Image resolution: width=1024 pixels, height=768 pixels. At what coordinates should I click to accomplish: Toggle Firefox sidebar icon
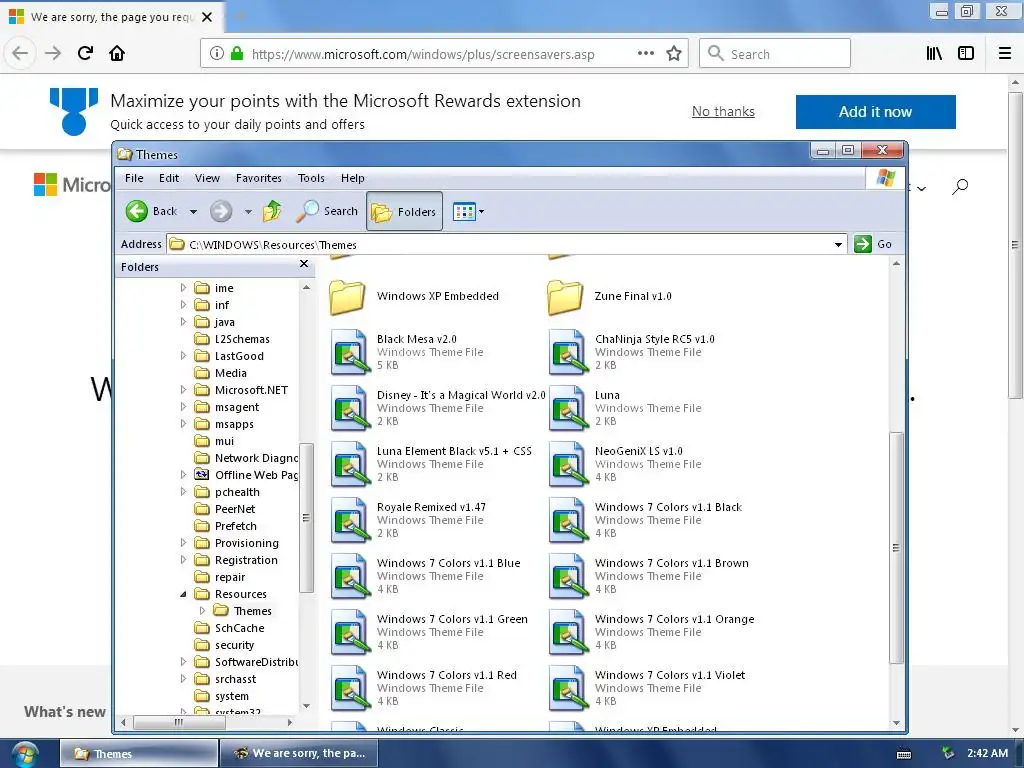coord(966,54)
